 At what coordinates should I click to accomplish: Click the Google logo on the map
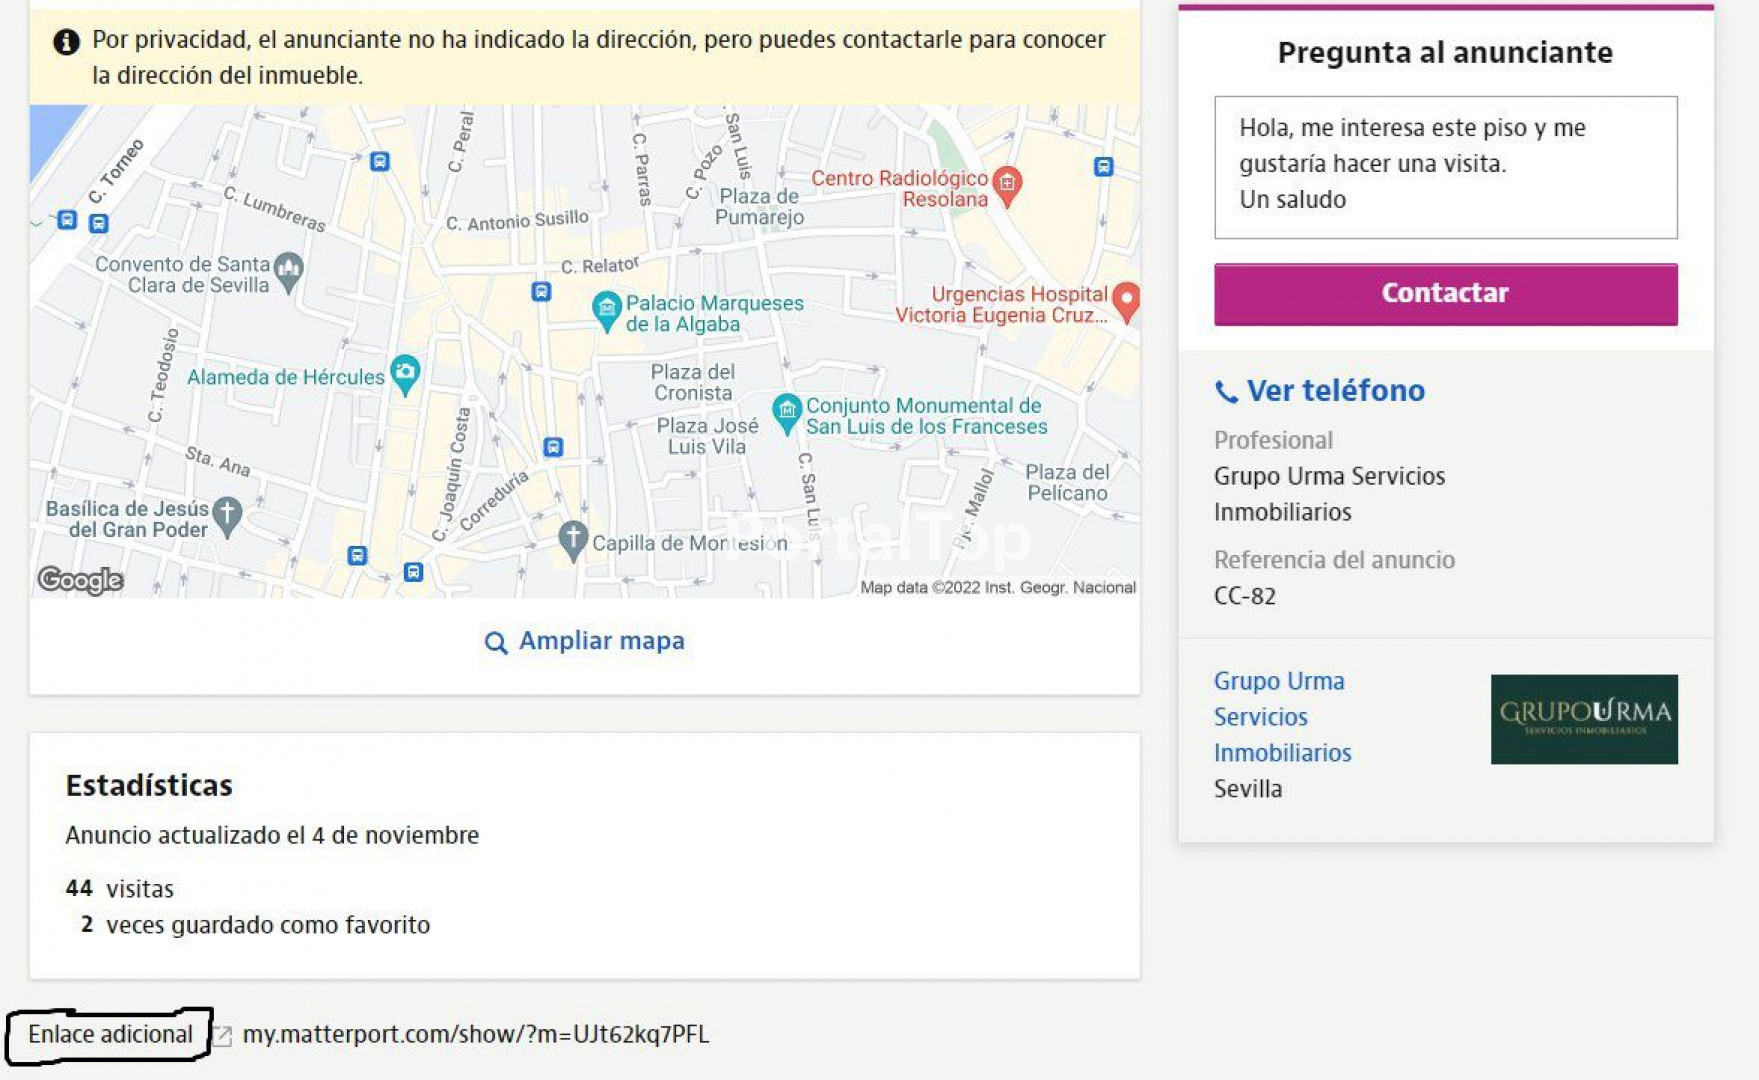pos(80,579)
